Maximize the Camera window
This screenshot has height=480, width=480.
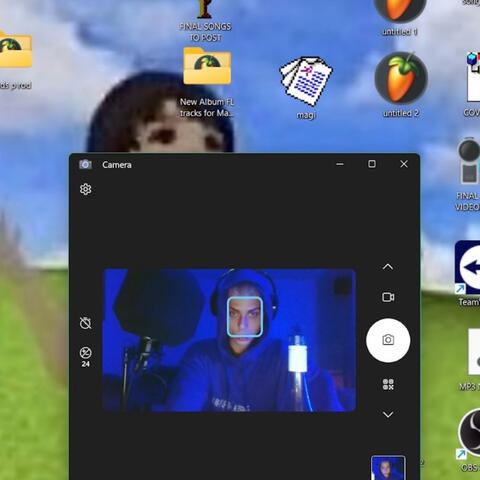click(372, 164)
